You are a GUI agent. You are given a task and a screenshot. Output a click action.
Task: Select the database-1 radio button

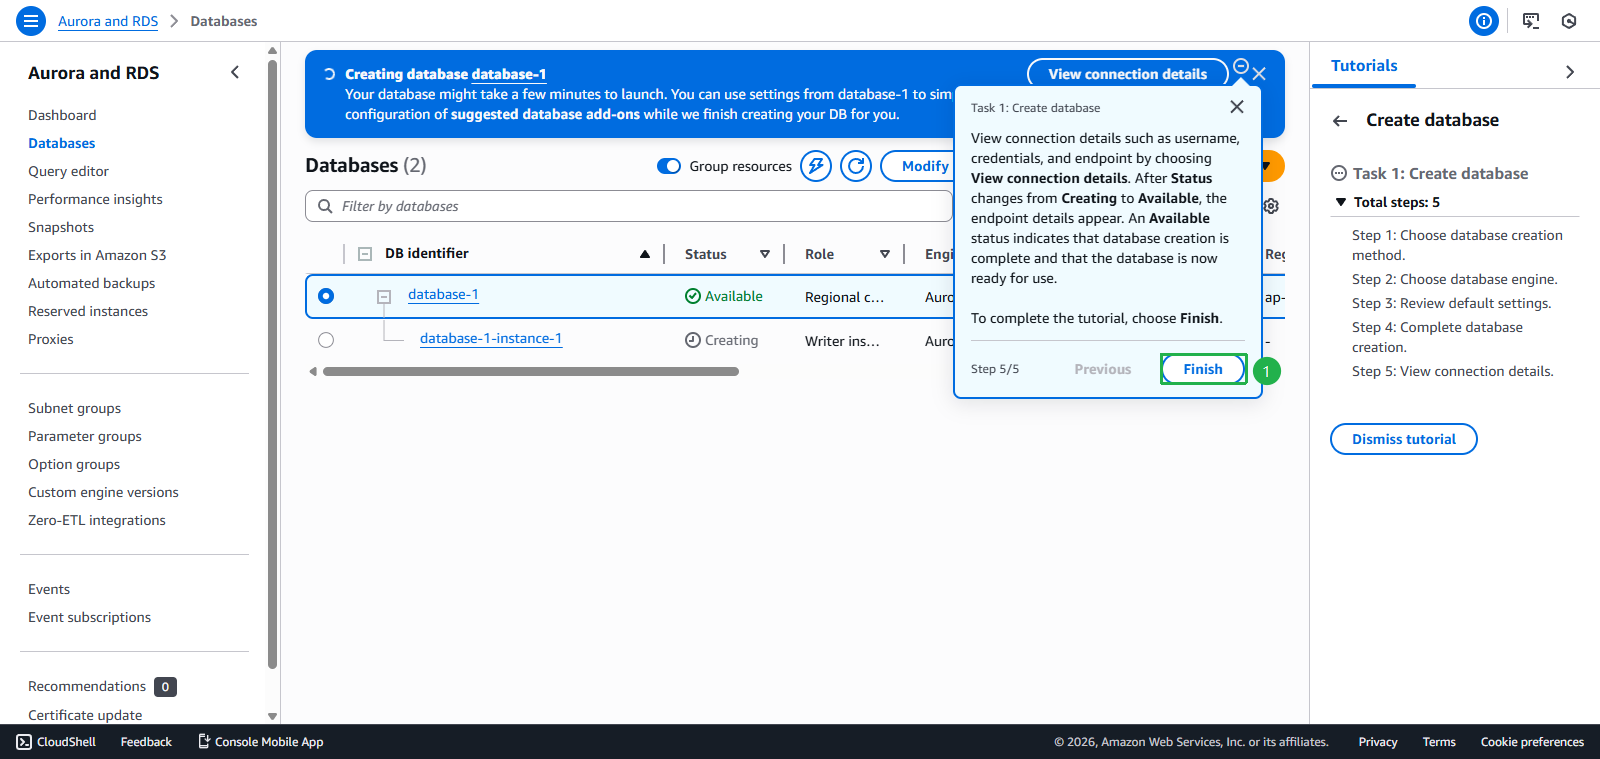click(326, 296)
